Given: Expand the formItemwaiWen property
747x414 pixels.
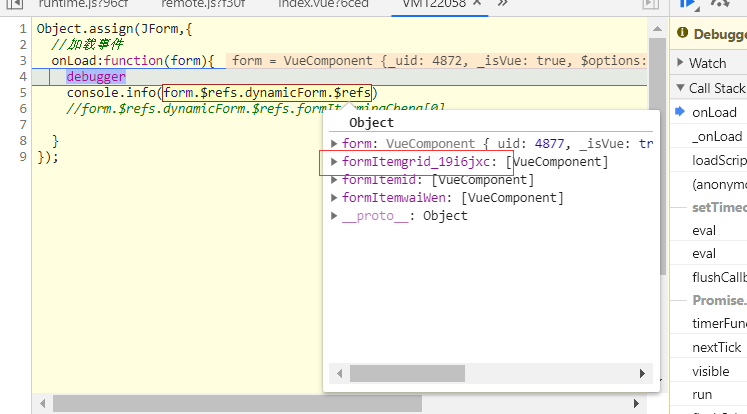Looking at the screenshot, I should pyautogui.click(x=334, y=198).
